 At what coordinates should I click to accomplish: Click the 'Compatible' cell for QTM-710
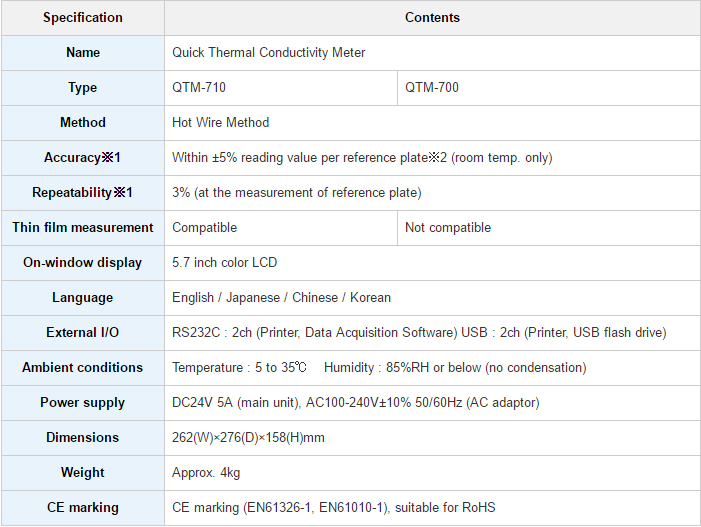[281, 228]
